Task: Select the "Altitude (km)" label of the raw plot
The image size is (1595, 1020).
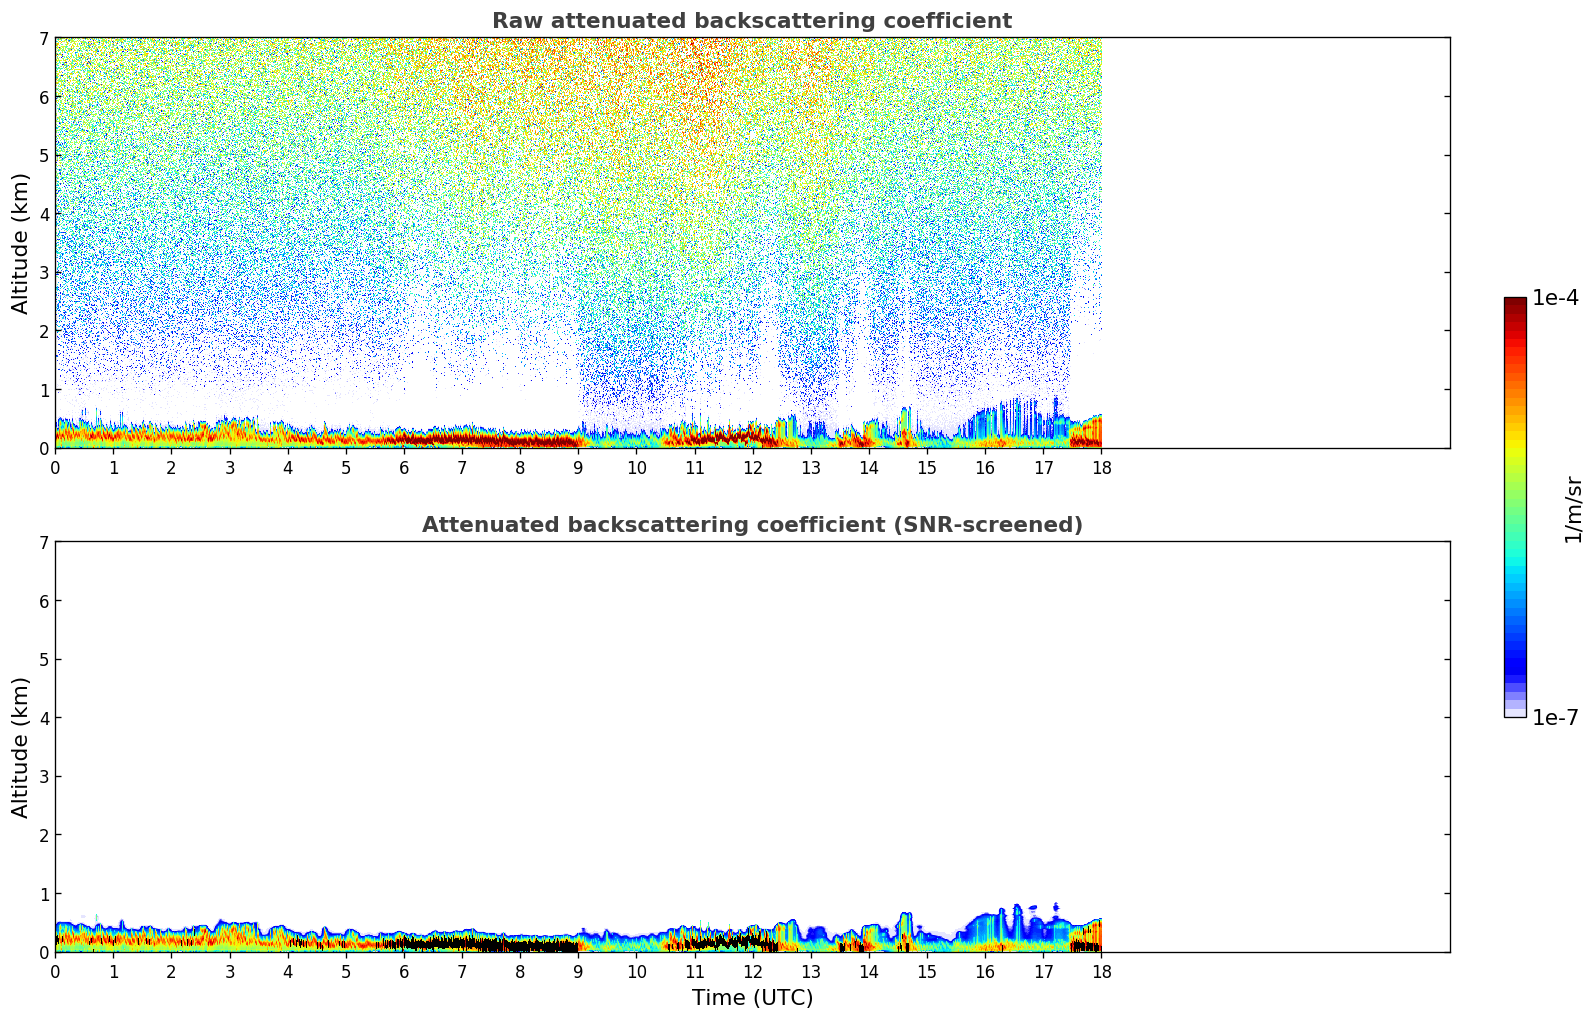Action: (20, 243)
